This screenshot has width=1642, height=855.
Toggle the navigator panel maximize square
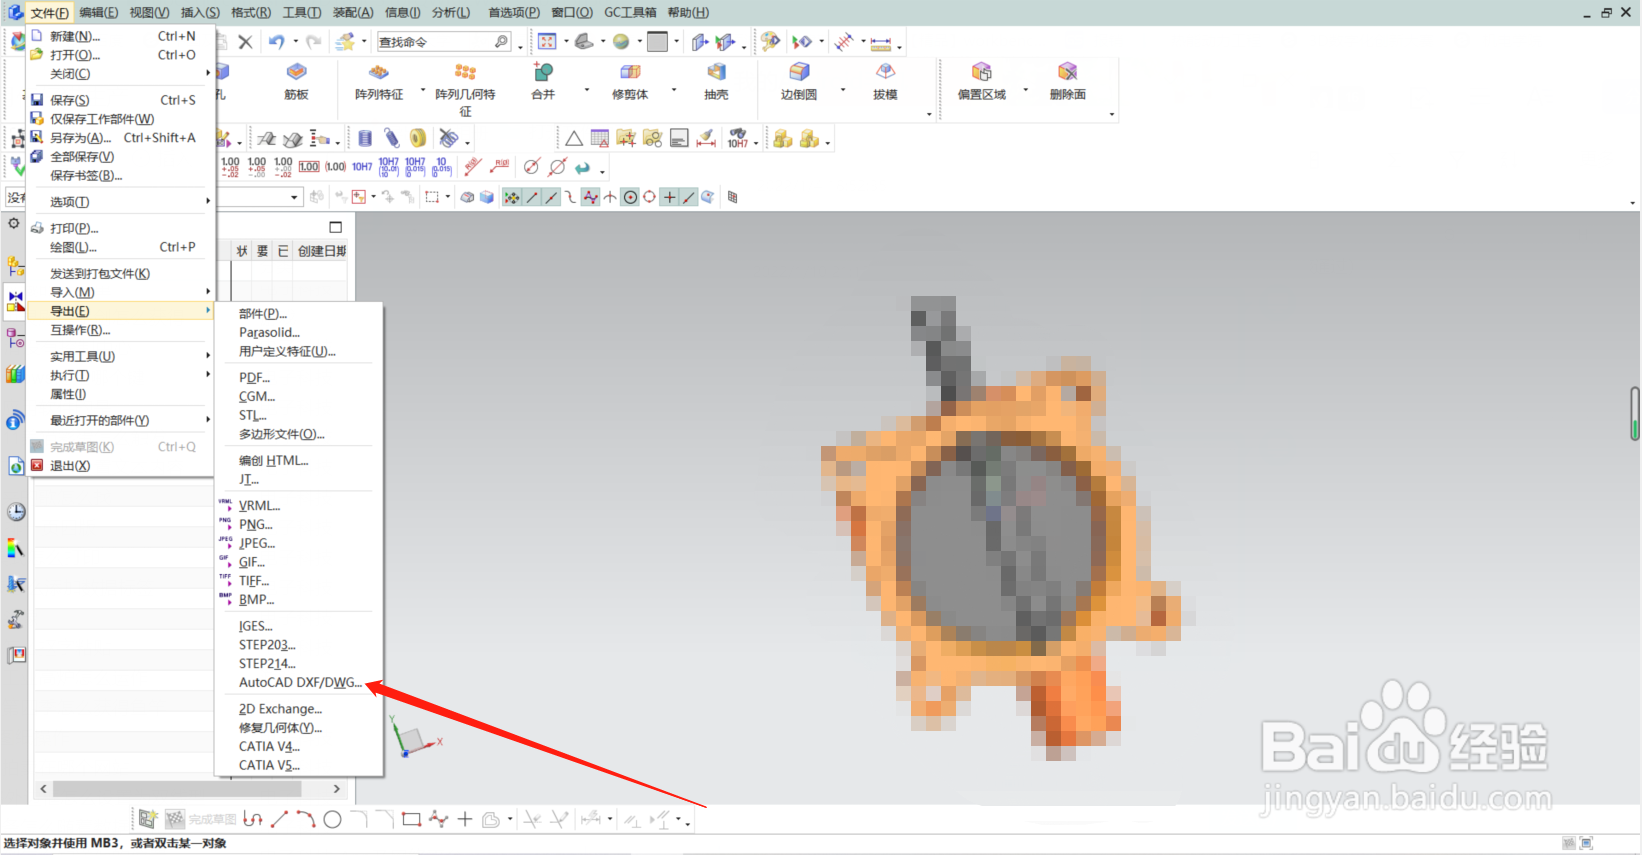tap(336, 227)
